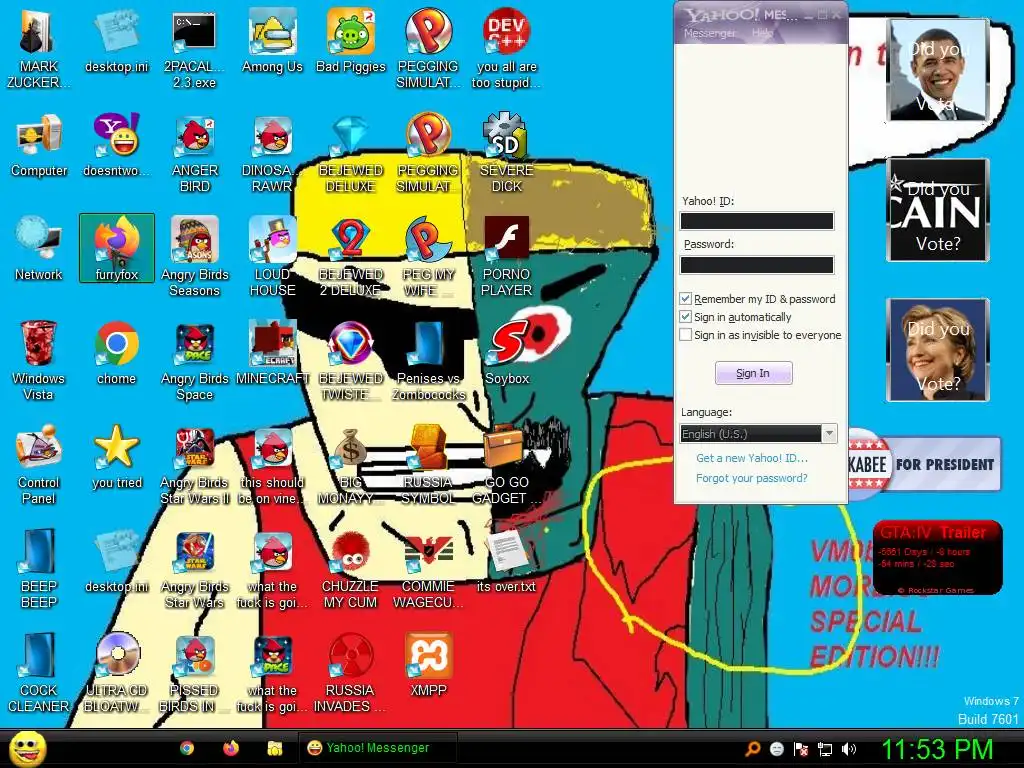Viewport: 1024px width, 768px height.
Task: Open the smiley Start button
Action: [x=27, y=748]
